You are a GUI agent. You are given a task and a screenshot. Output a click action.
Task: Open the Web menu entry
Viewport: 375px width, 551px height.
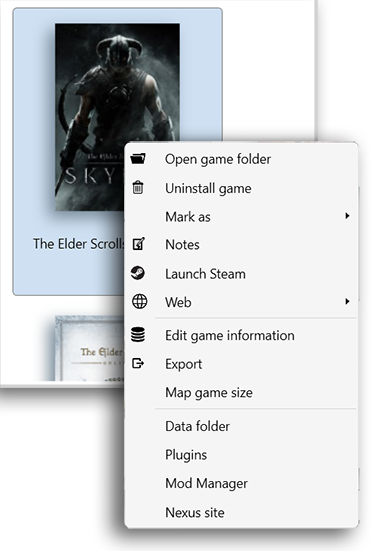click(241, 302)
